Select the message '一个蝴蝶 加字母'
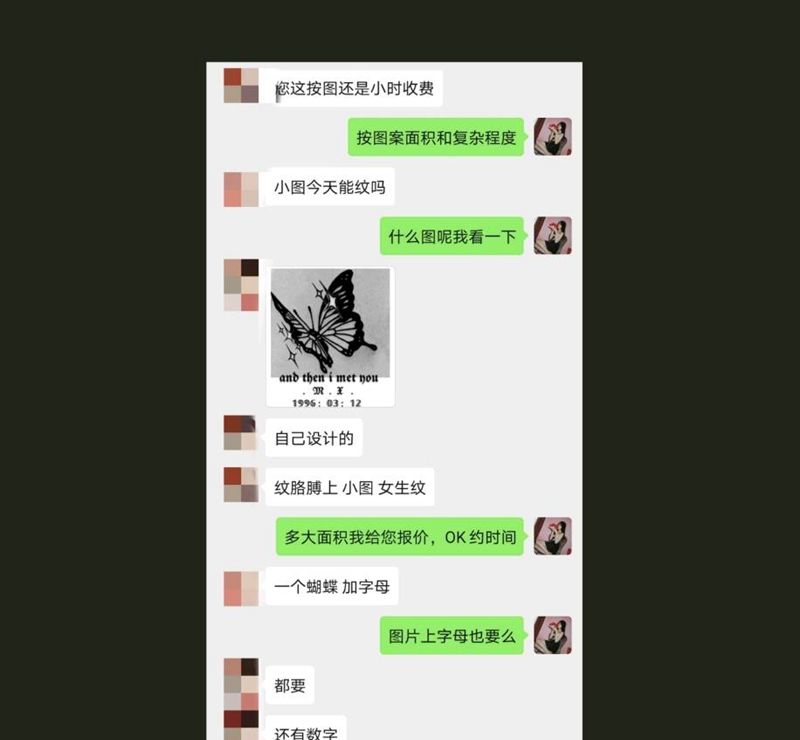Viewport: 800px width, 740px height. [332, 586]
